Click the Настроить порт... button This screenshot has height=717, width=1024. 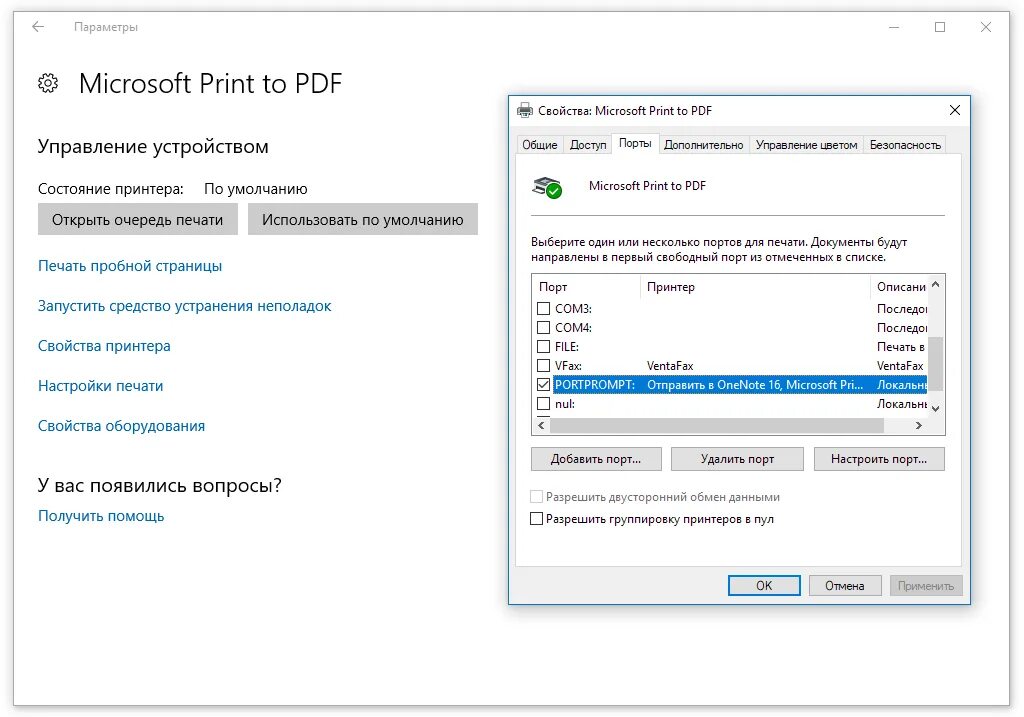tap(878, 459)
